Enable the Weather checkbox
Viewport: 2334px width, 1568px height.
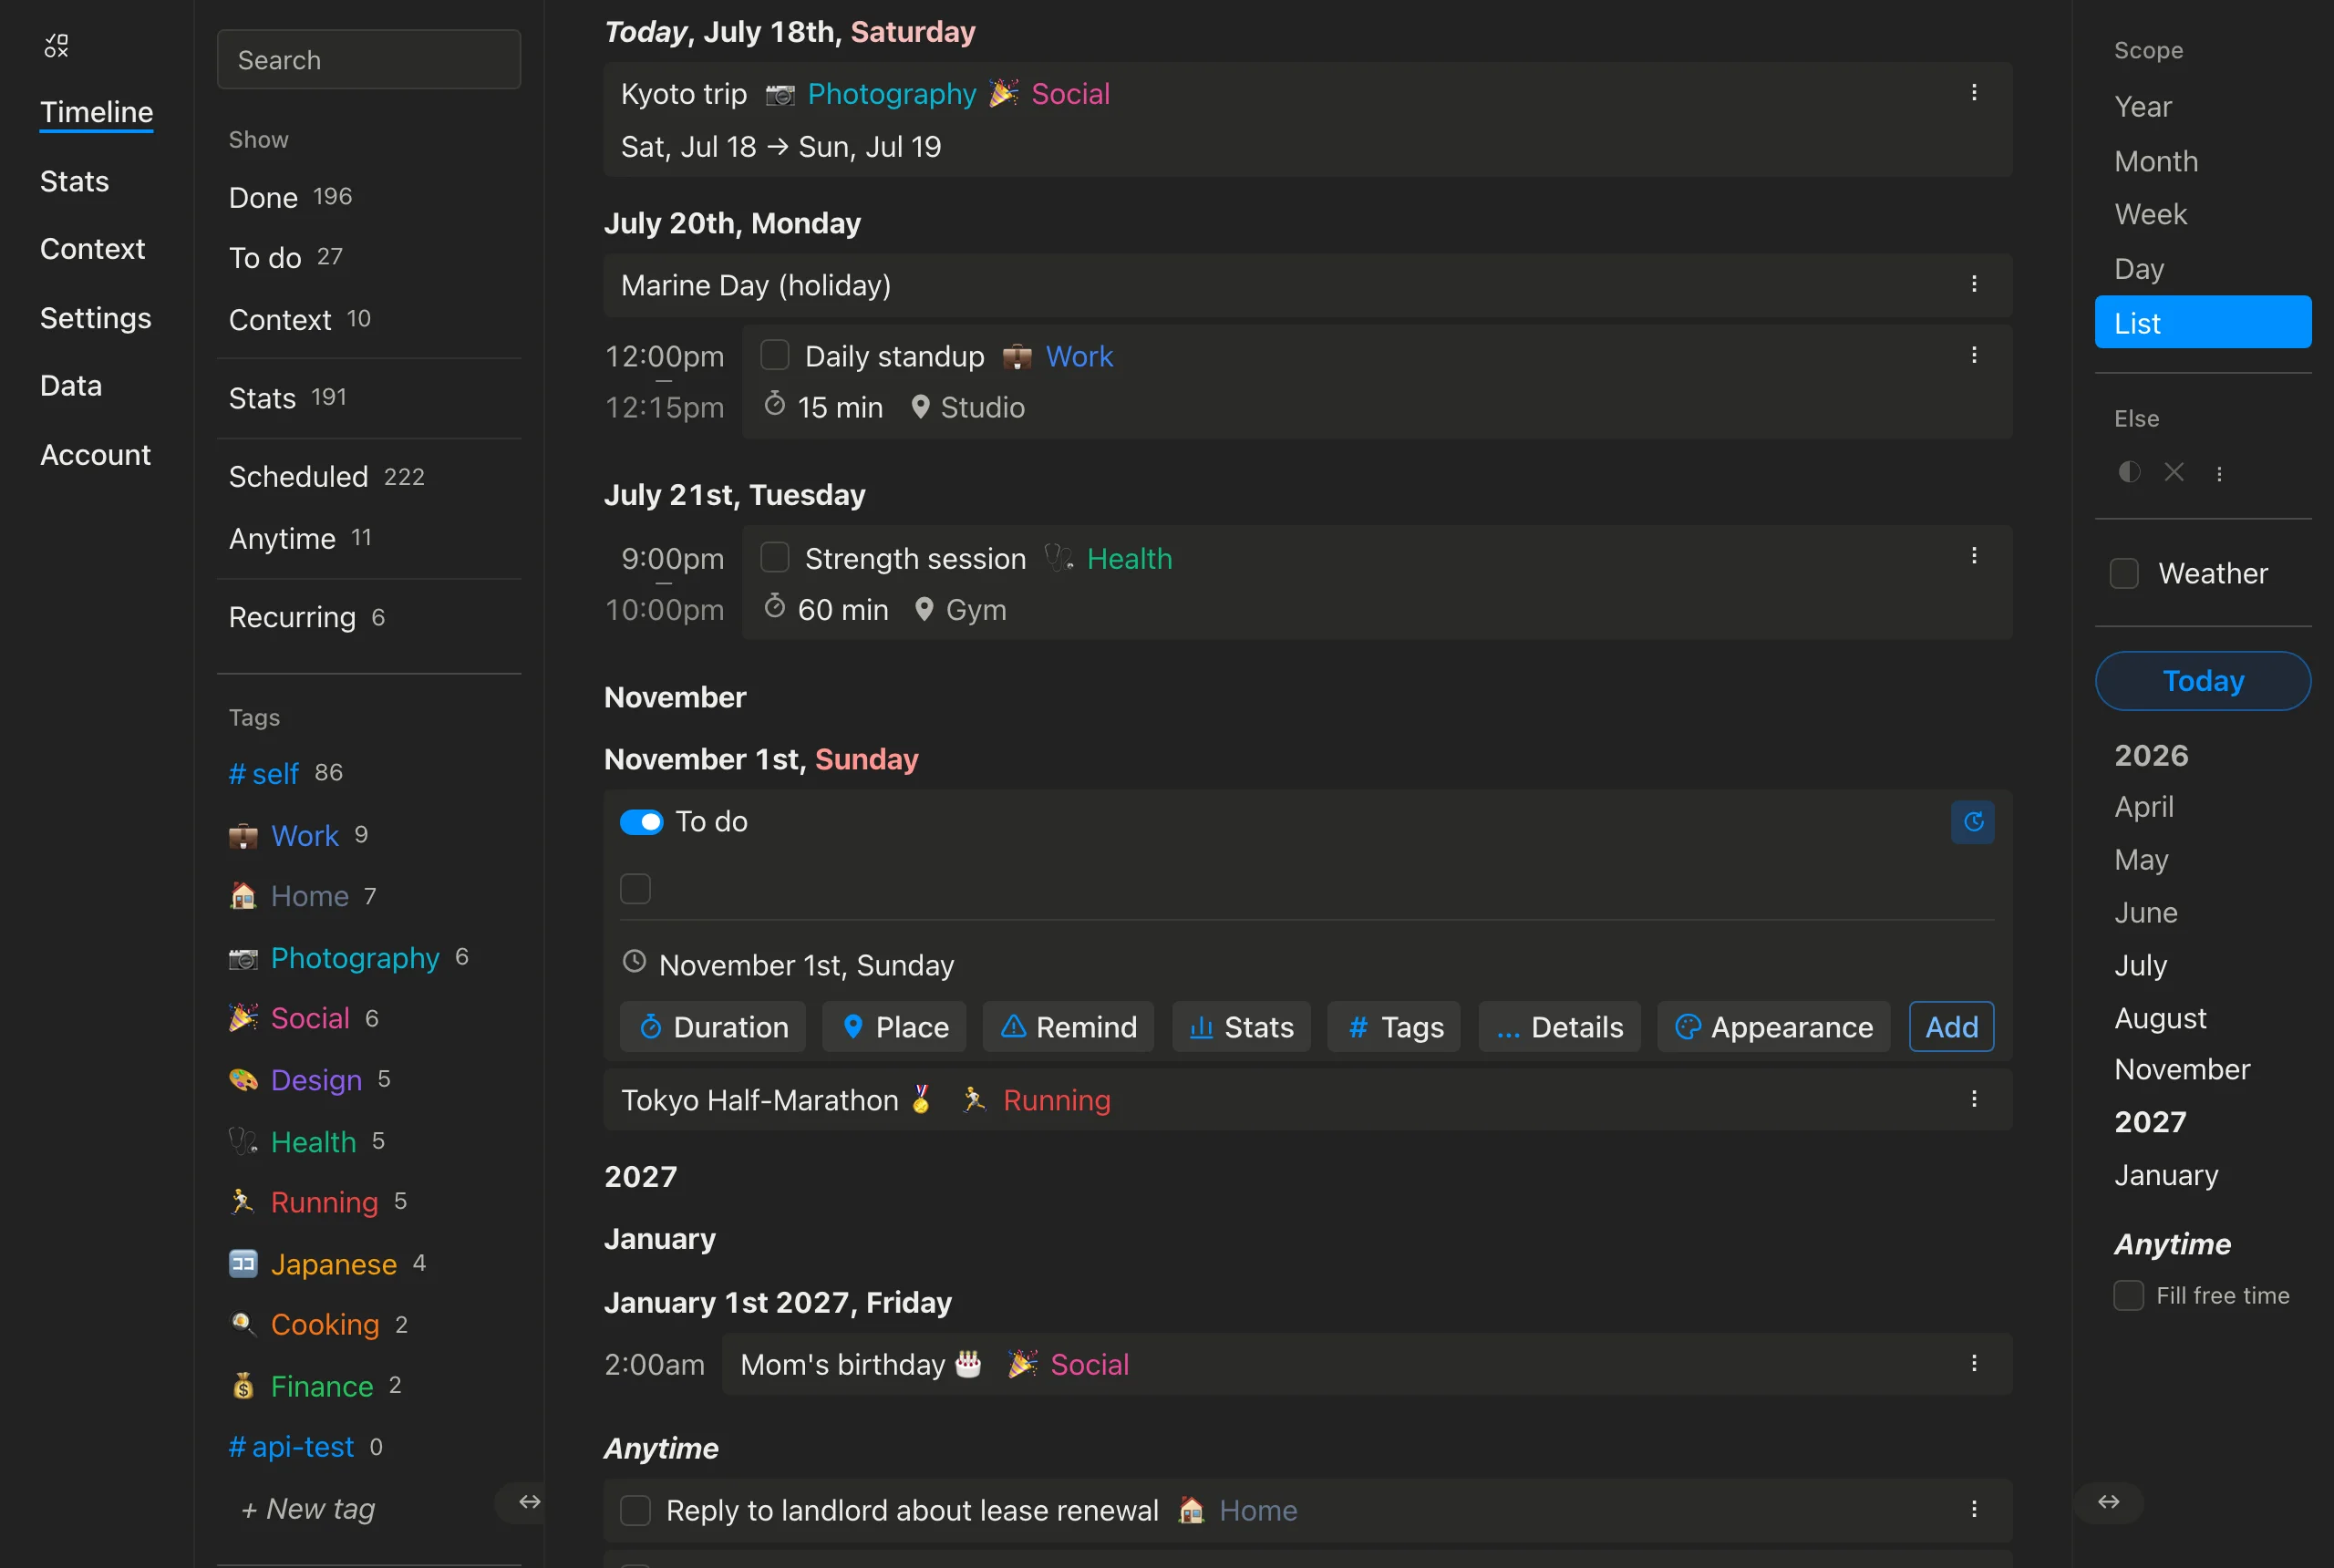pos(2124,573)
